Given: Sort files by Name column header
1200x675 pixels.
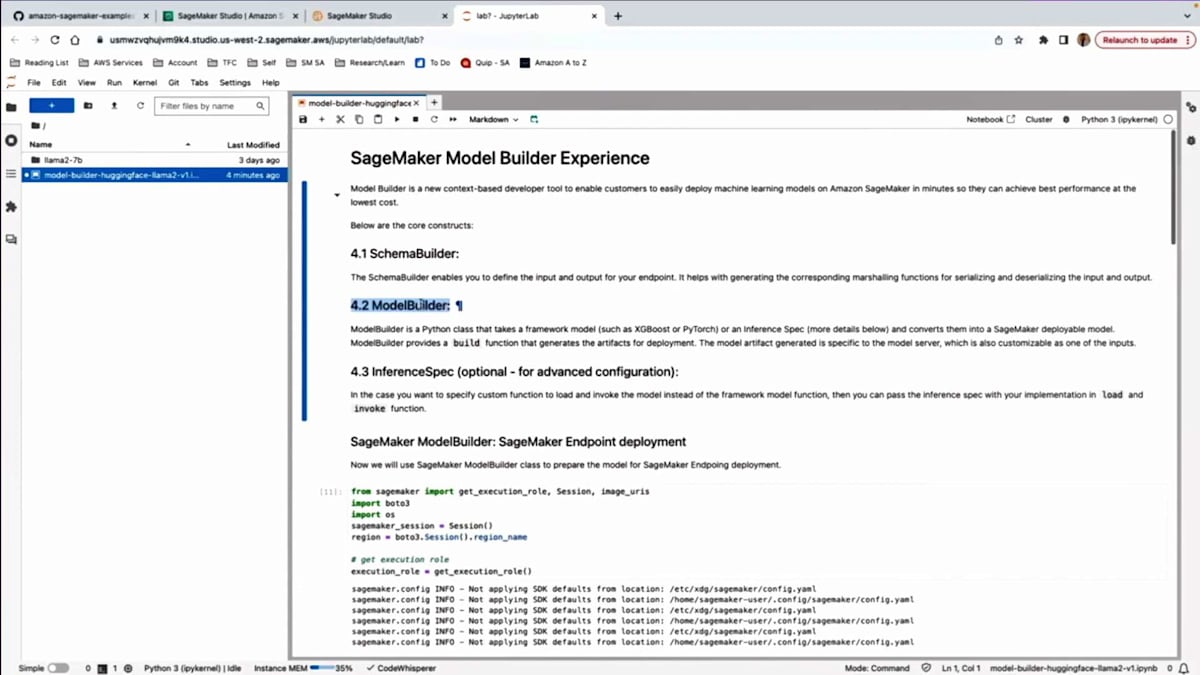Looking at the screenshot, I should point(110,145).
